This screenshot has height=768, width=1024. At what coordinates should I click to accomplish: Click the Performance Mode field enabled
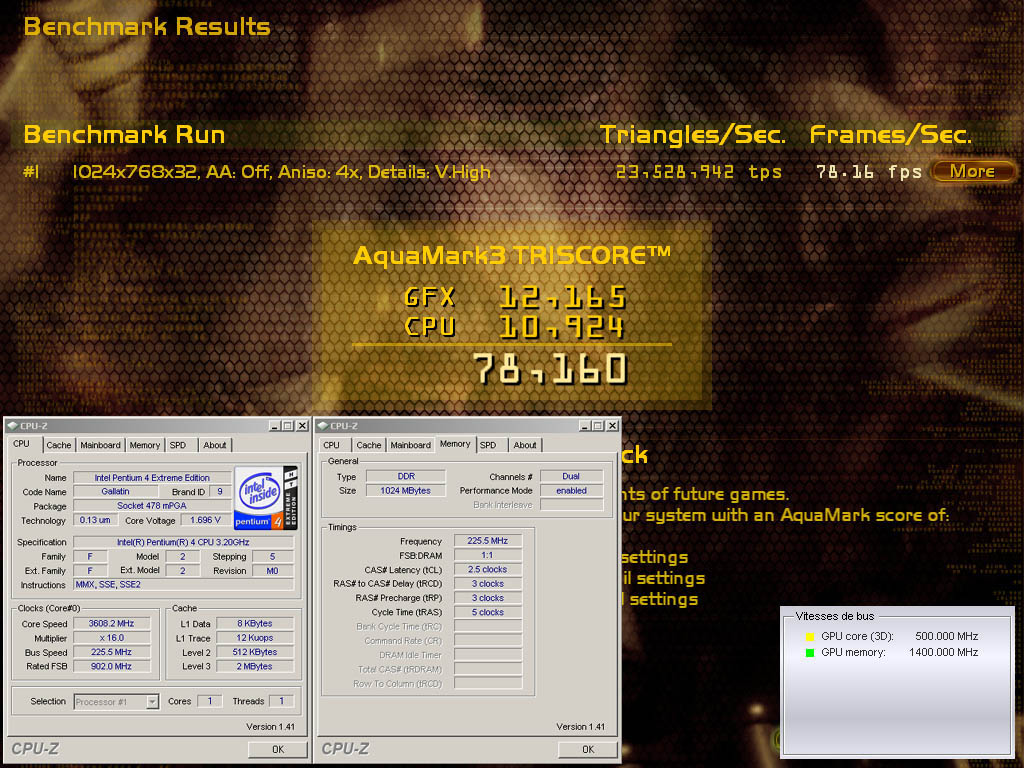571,491
